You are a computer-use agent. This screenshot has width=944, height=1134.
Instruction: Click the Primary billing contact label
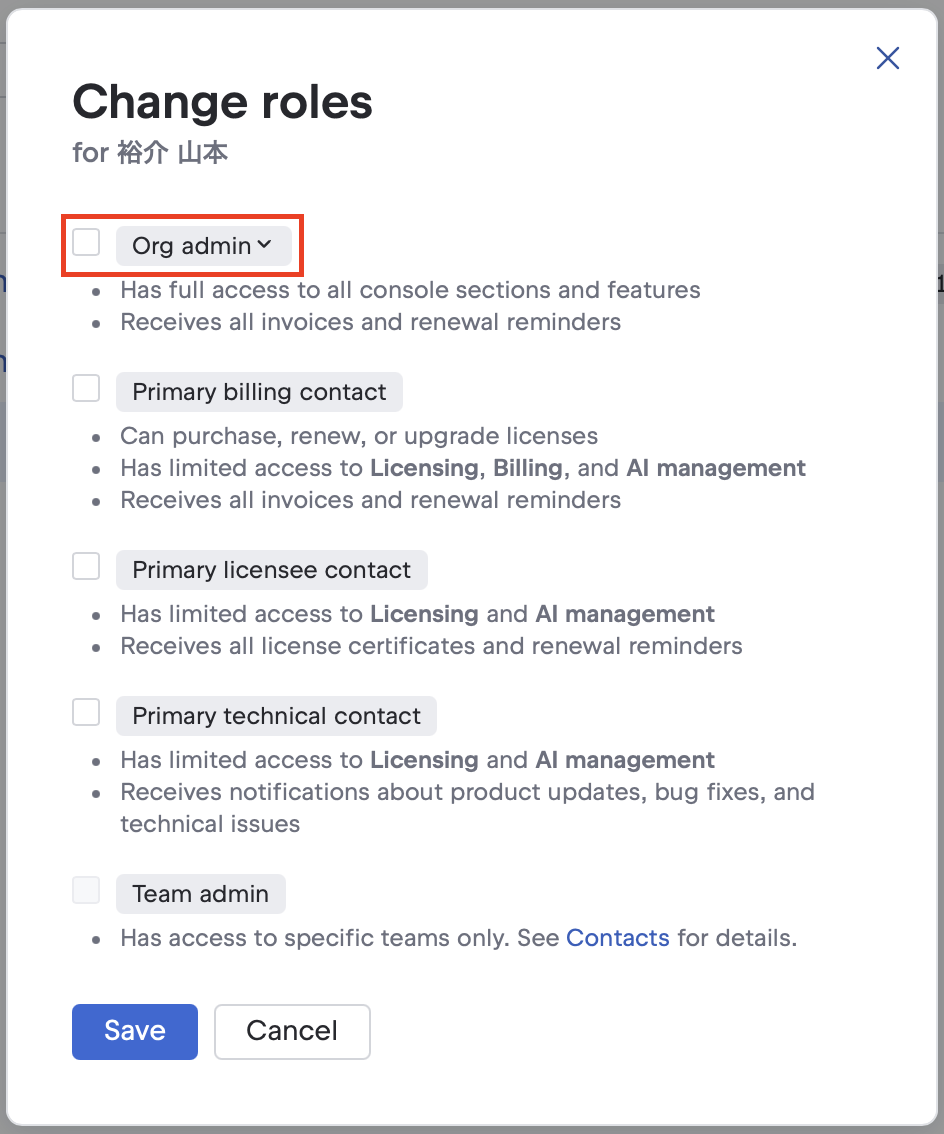[259, 392]
